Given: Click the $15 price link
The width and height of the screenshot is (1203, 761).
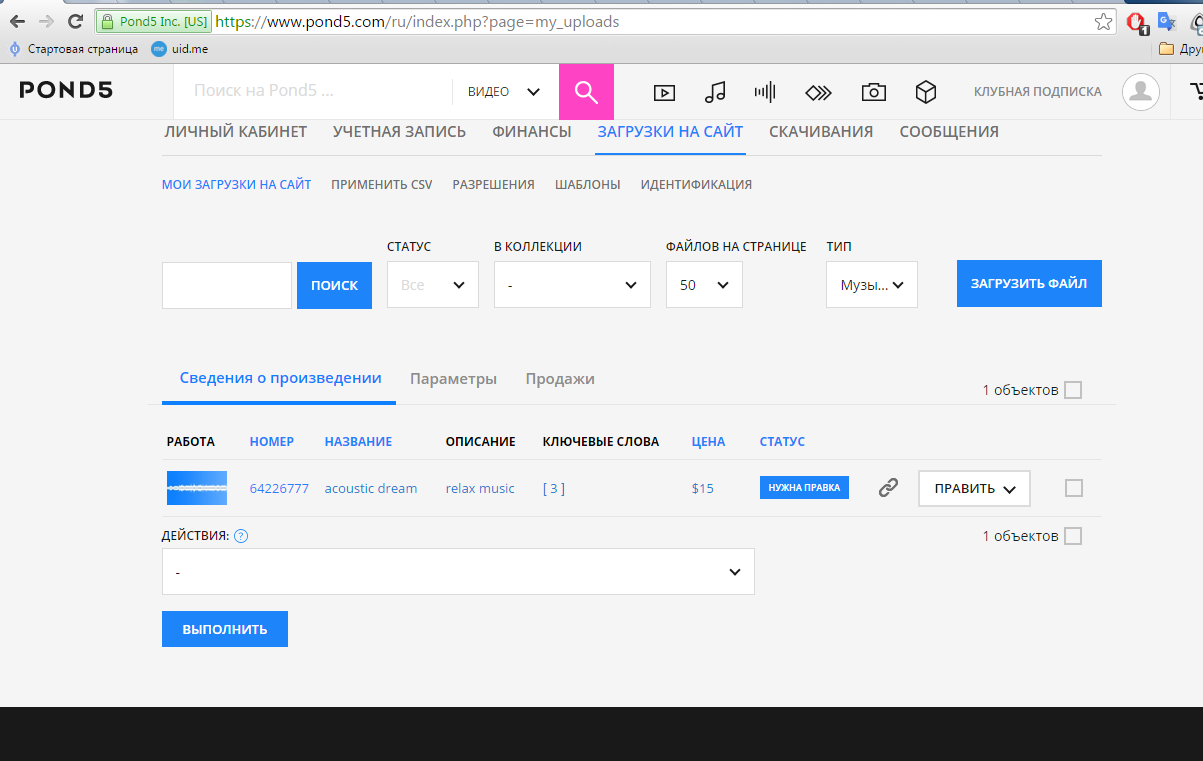Looking at the screenshot, I should click(x=703, y=488).
